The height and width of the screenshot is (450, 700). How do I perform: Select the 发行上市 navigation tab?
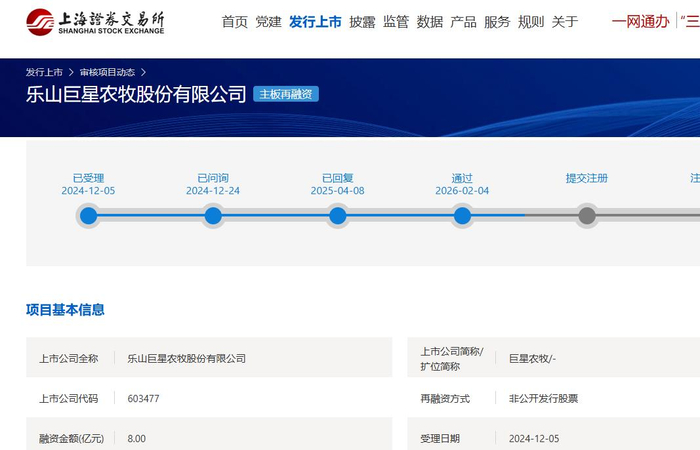click(x=315, y=22)
